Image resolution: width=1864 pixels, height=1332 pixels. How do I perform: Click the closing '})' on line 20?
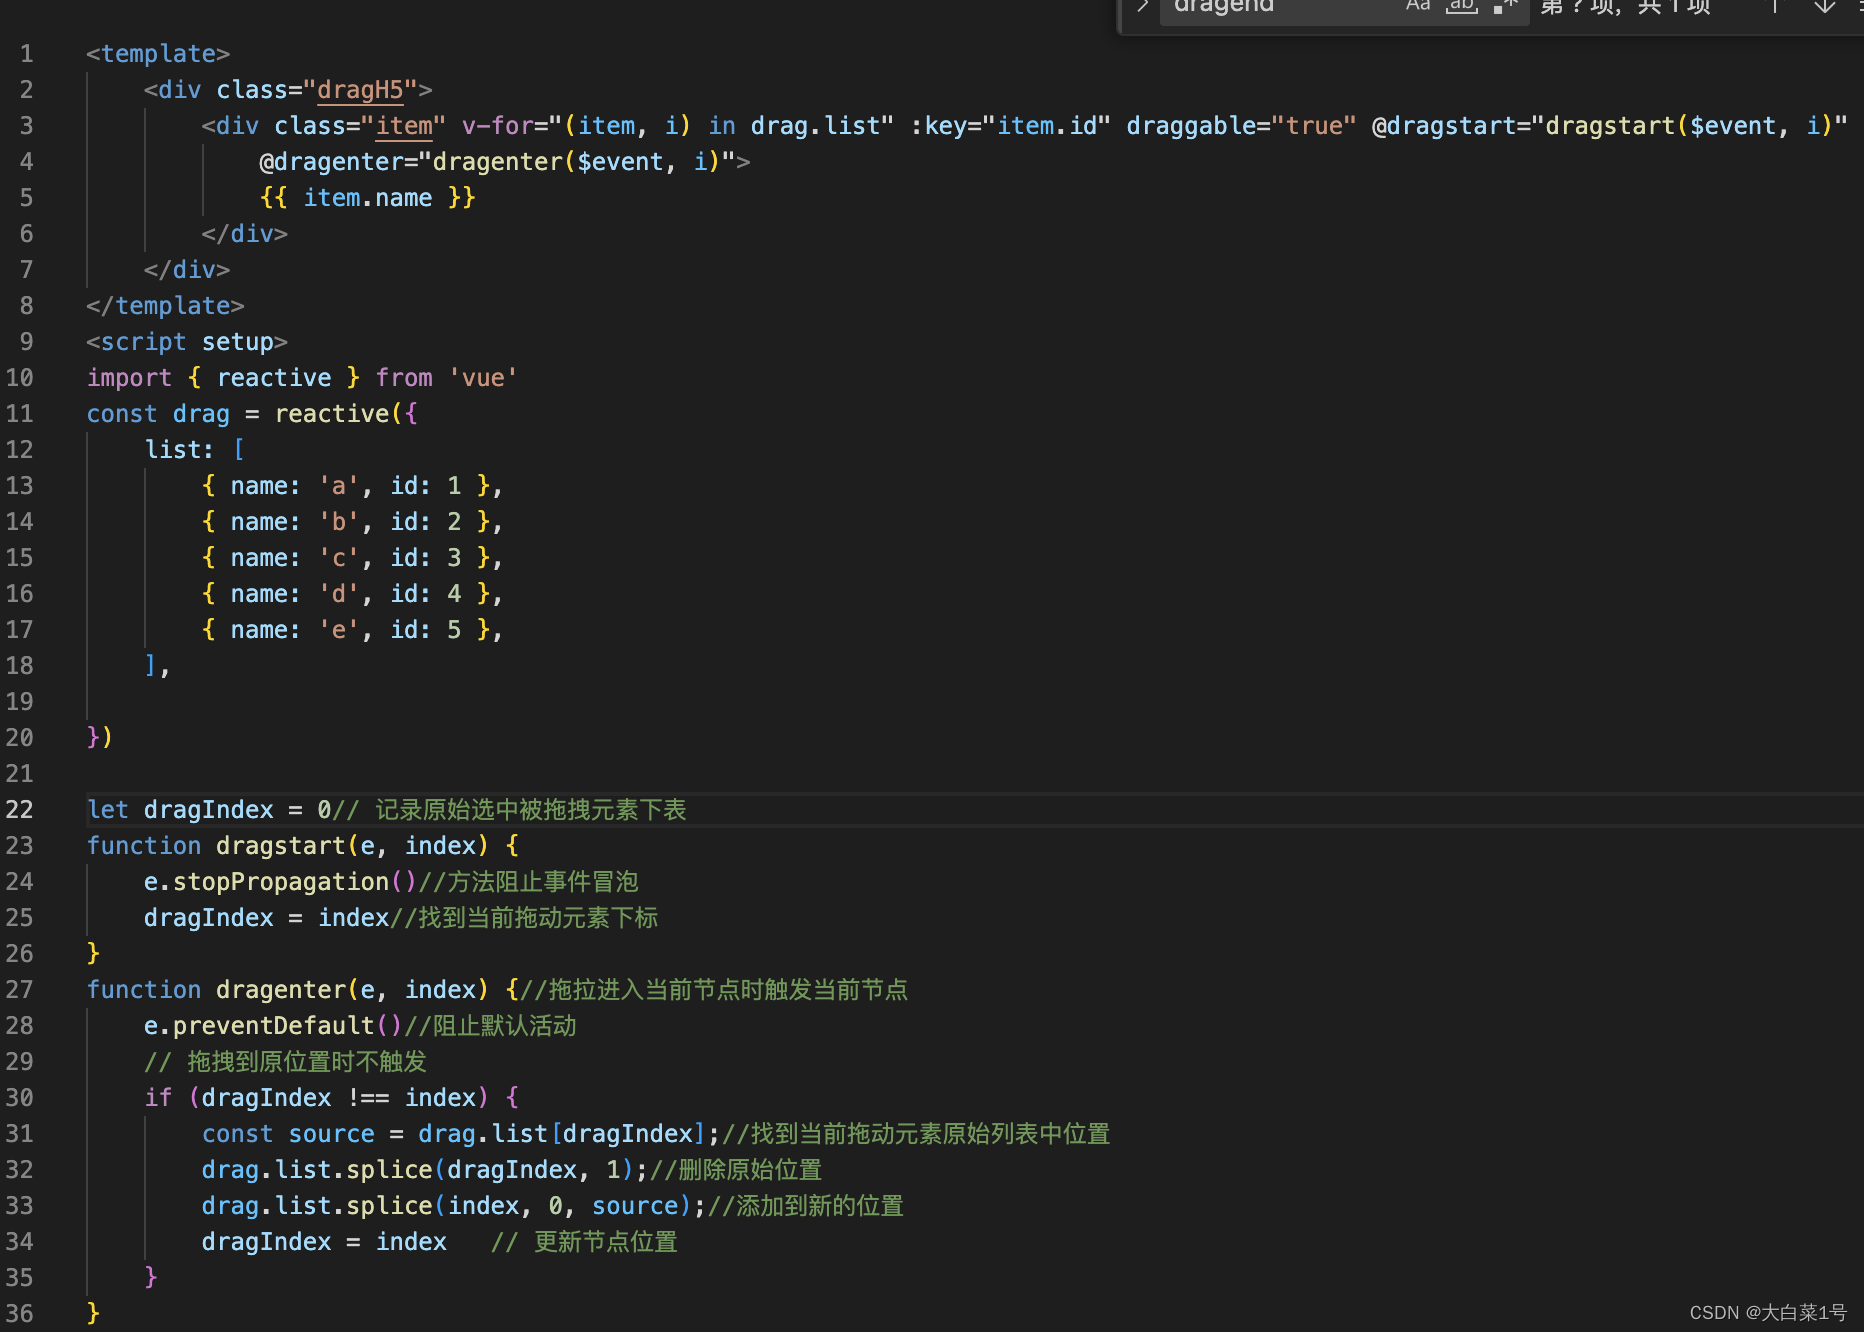(100, 737)
